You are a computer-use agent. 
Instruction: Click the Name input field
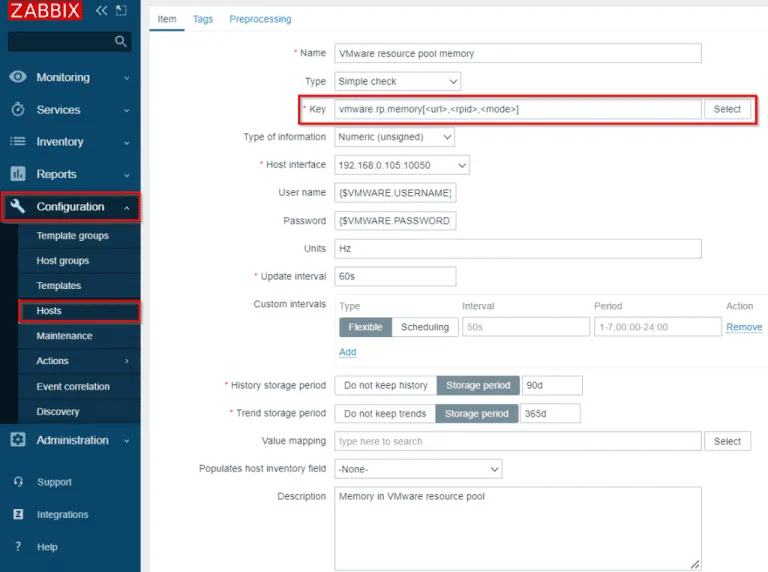pos(518,53)
